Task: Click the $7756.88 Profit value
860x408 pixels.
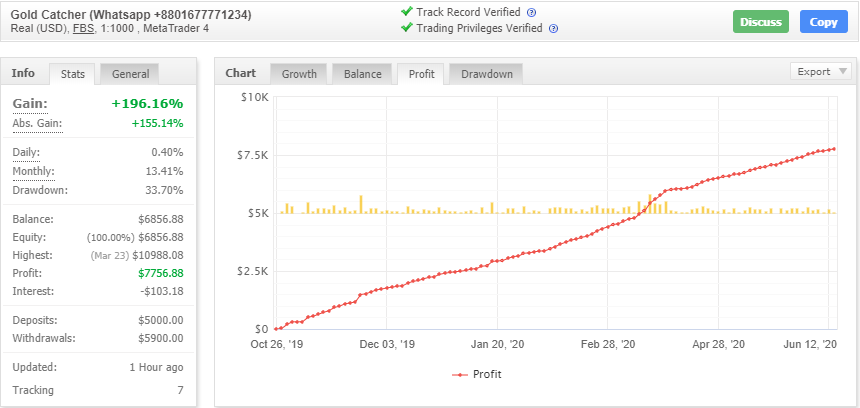Action: pyautogui.click(x=161, y=273)
